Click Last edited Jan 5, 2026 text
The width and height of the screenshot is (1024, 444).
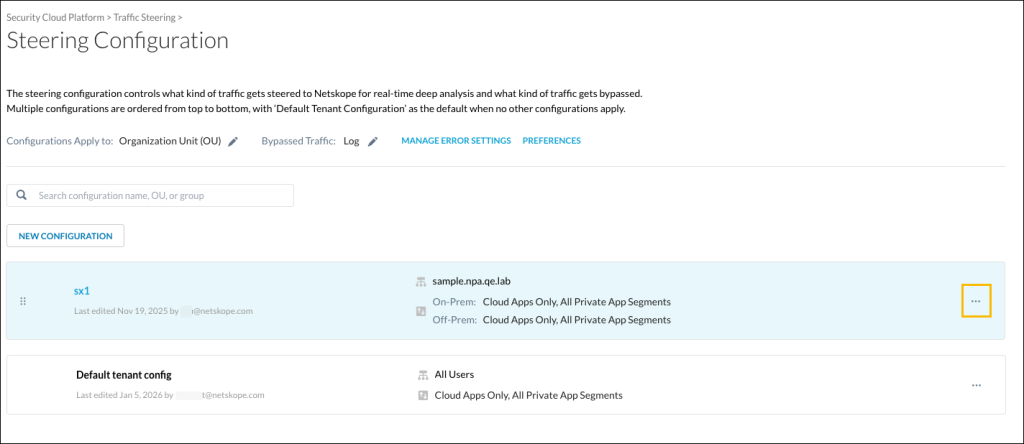click(170, 395)
